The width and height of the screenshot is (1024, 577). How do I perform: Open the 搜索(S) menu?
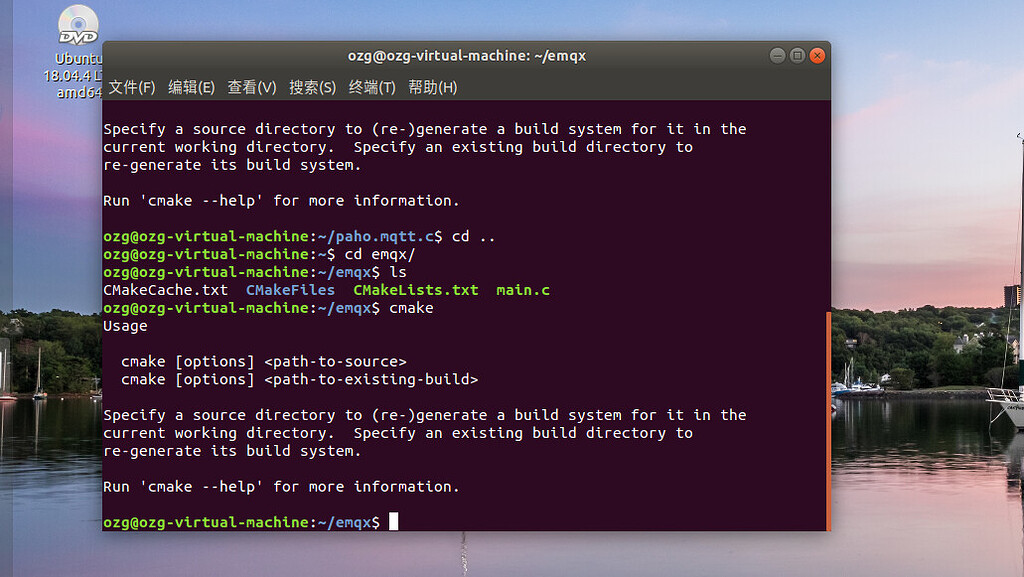[x=312, y=88]
